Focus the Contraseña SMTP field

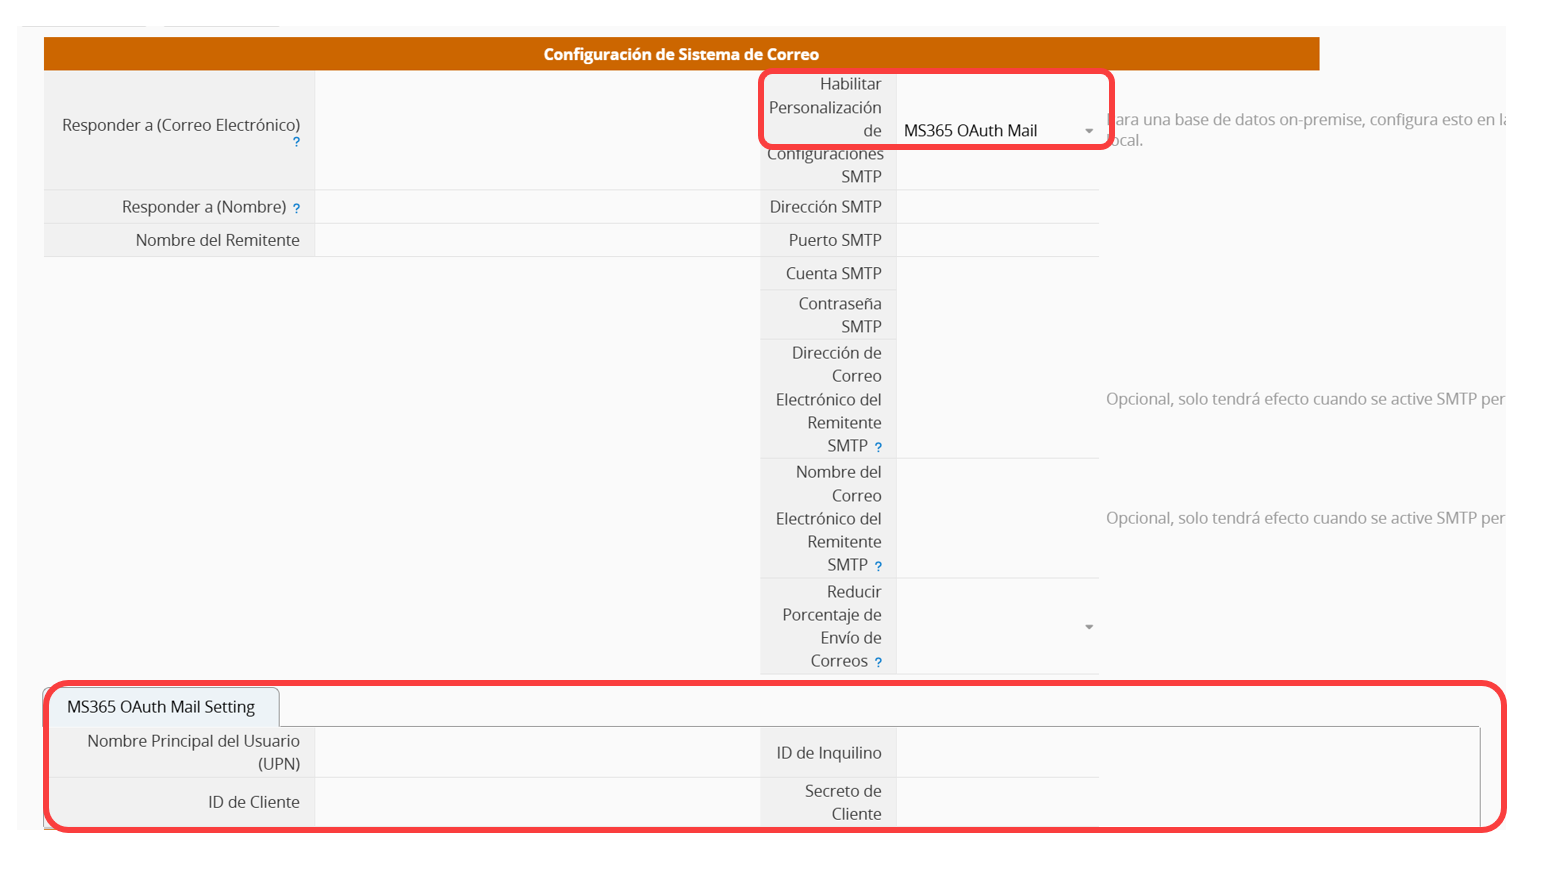[x=997, y=315]
